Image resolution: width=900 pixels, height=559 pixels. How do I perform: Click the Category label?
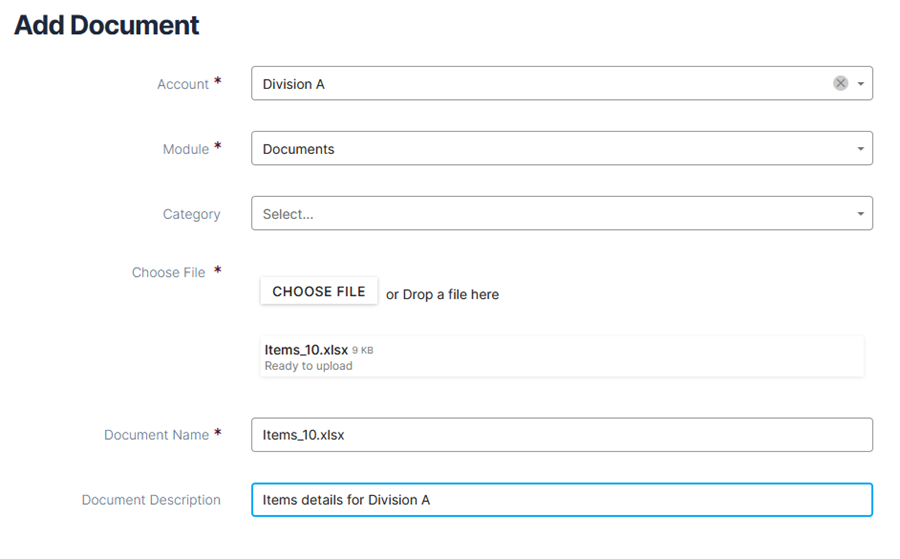coord(191,214)
